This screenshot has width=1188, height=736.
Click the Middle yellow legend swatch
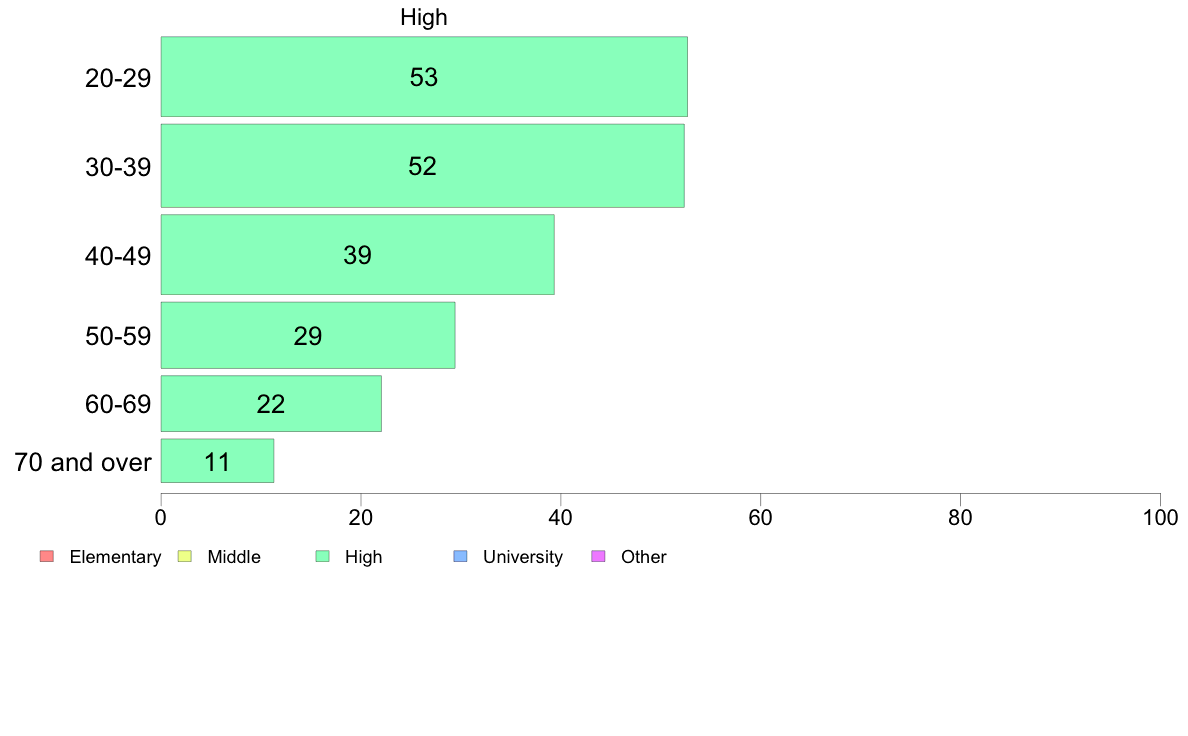pyautogui.click(x=185, y=556)
